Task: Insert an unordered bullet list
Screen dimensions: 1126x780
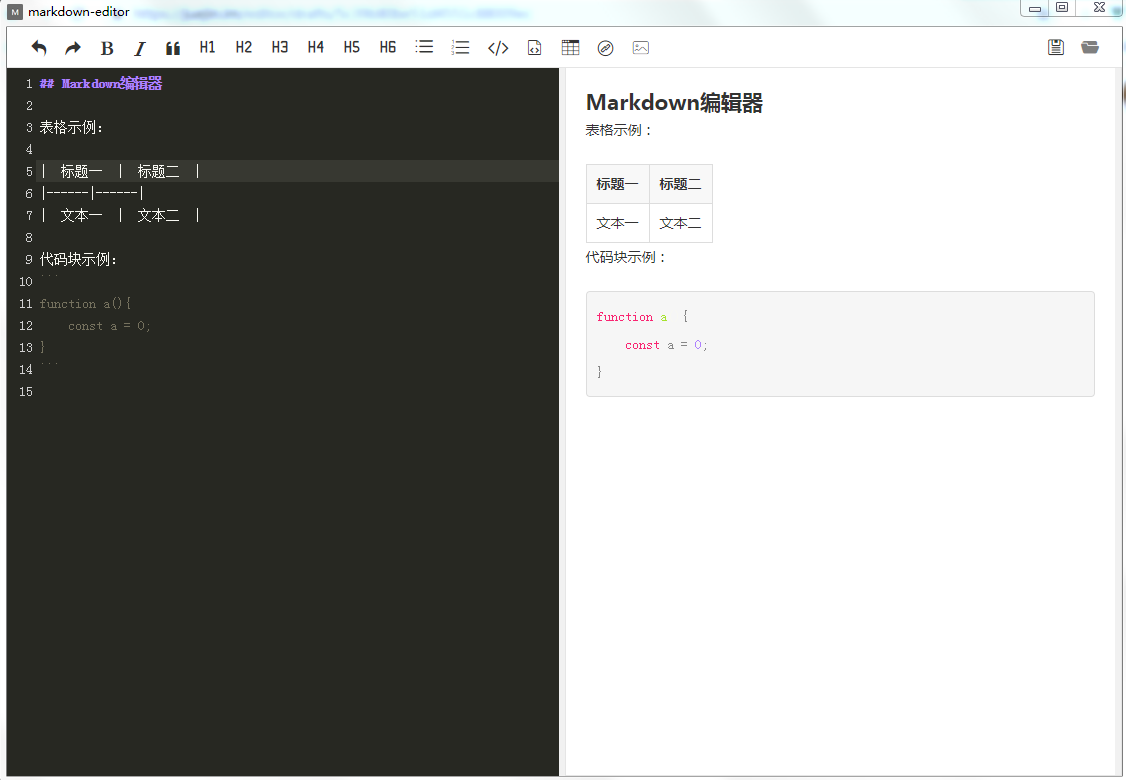Action: pyautogui.click(x=424, y=47)
